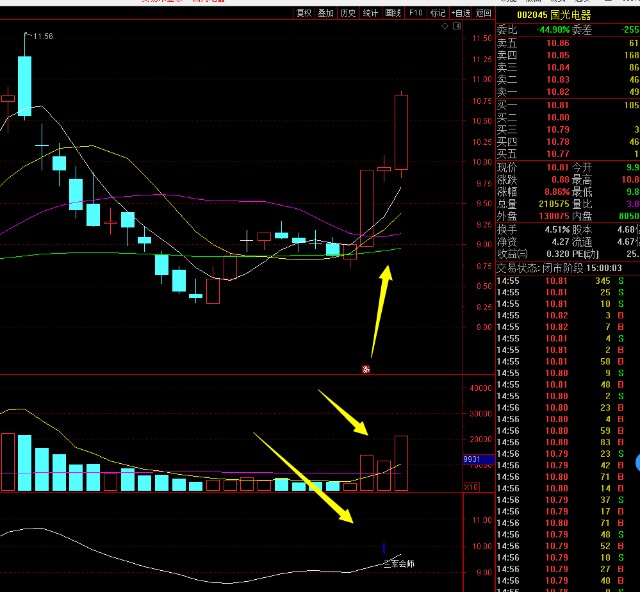Open the 历史 history view
This screenshot has height=592, width=640.
point(348,13)
